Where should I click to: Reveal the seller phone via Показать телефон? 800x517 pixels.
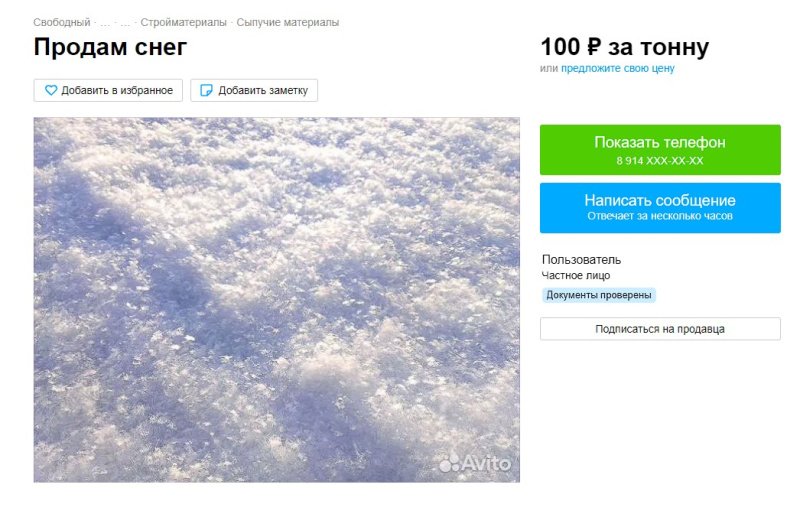point(660,150)
